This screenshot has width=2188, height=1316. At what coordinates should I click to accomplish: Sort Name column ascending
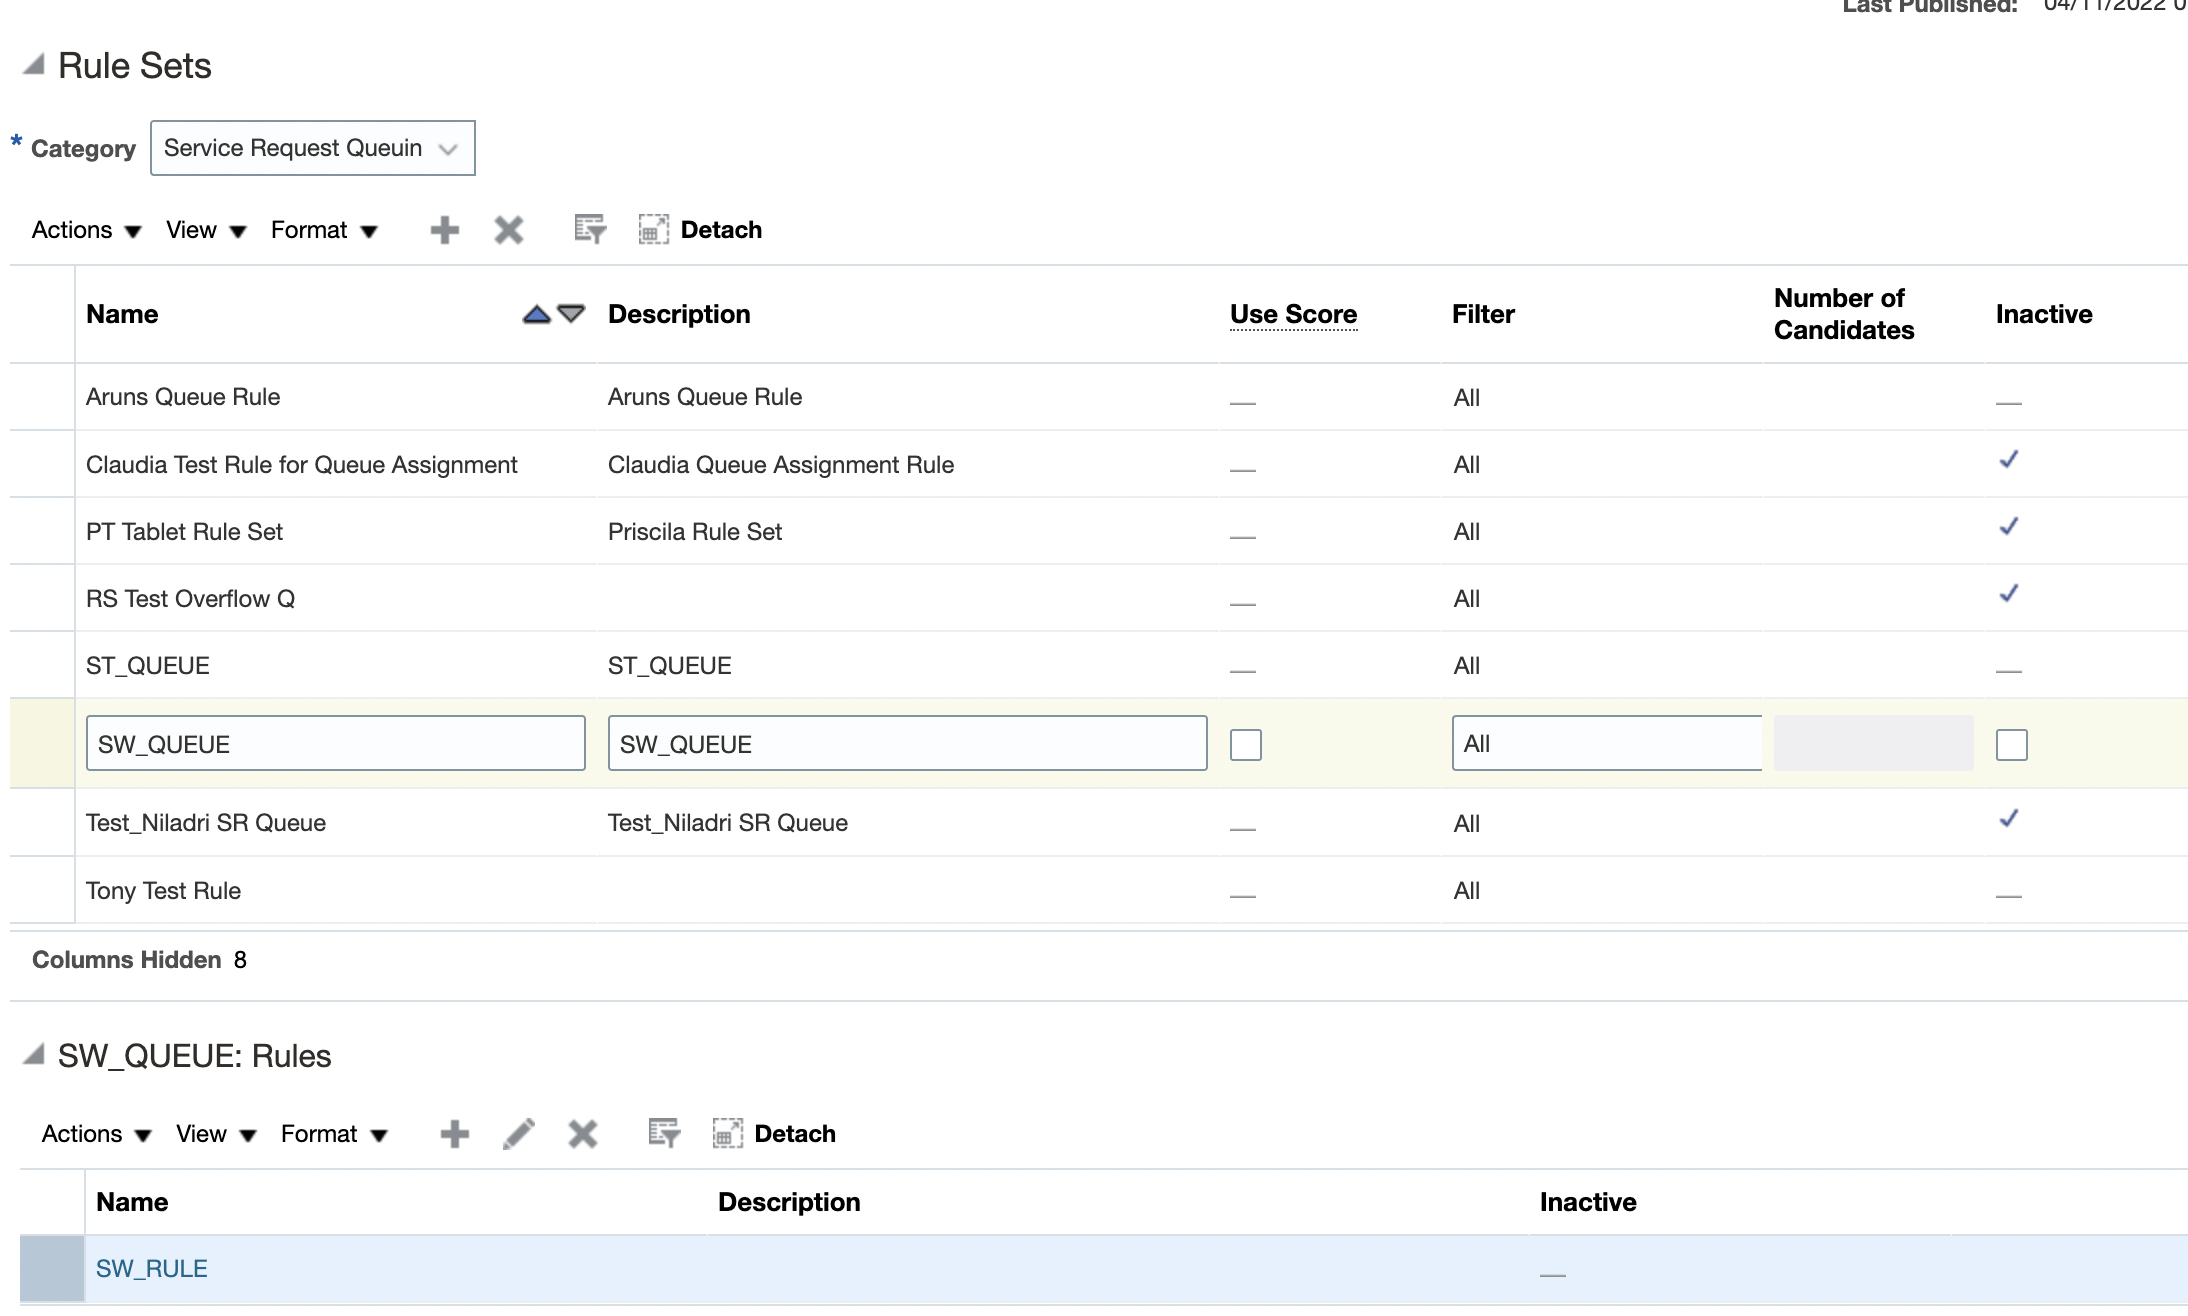537,315
